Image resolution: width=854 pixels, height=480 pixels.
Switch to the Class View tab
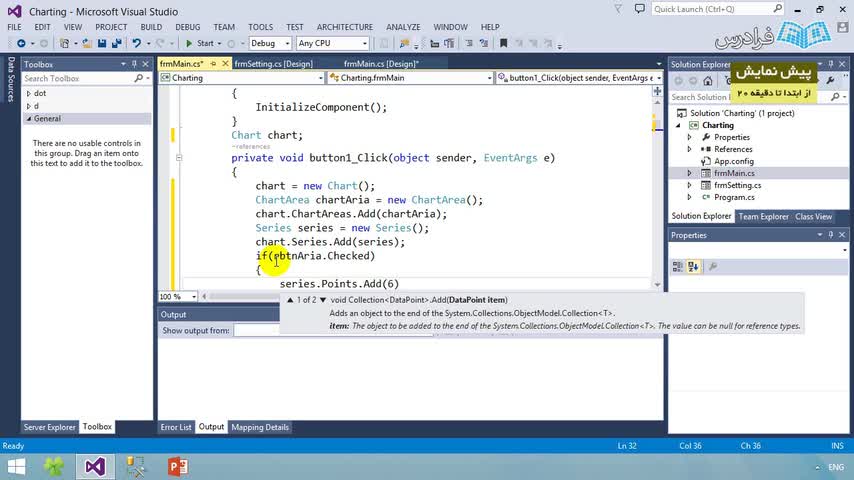click(x=813, y=216)
